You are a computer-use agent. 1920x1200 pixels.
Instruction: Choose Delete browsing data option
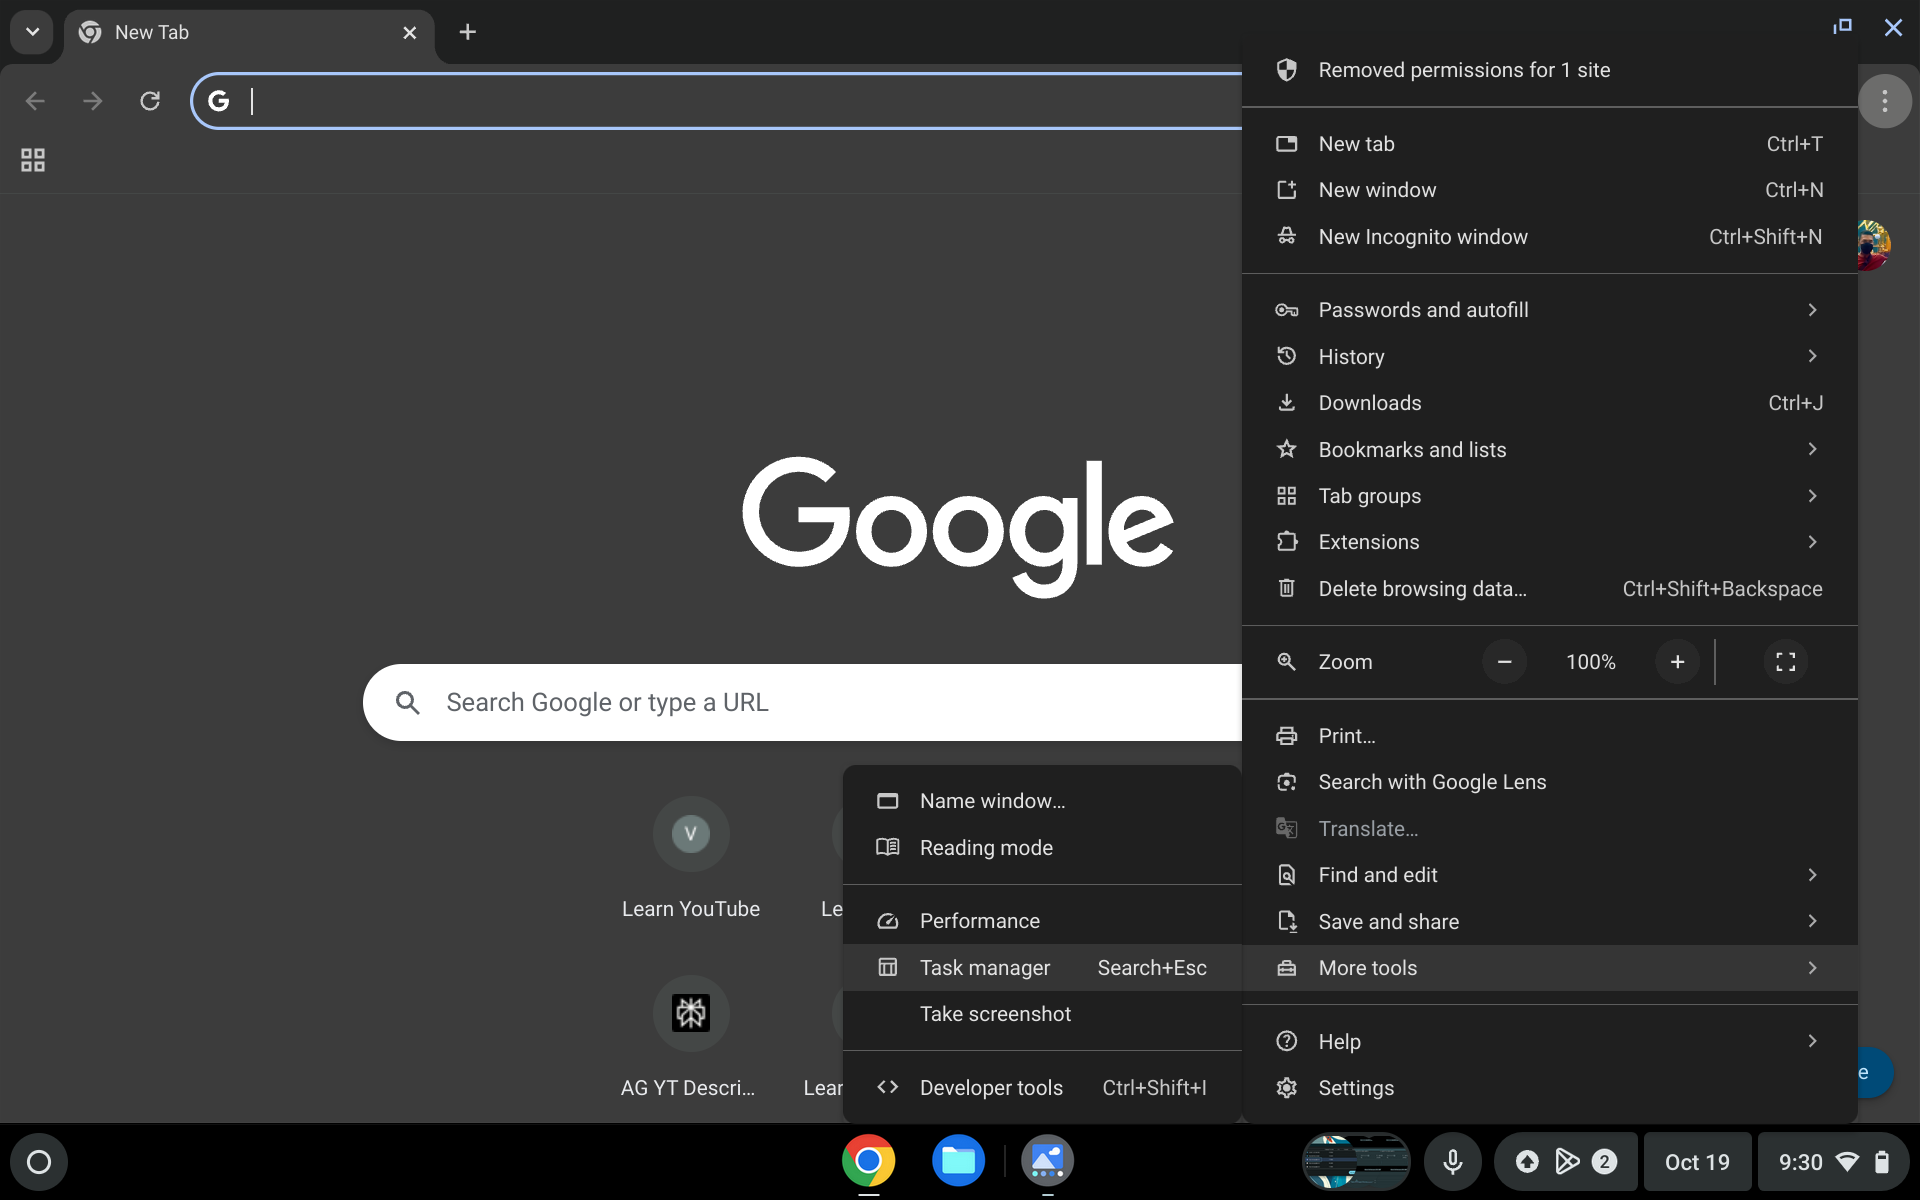[x=1549, y=589]
